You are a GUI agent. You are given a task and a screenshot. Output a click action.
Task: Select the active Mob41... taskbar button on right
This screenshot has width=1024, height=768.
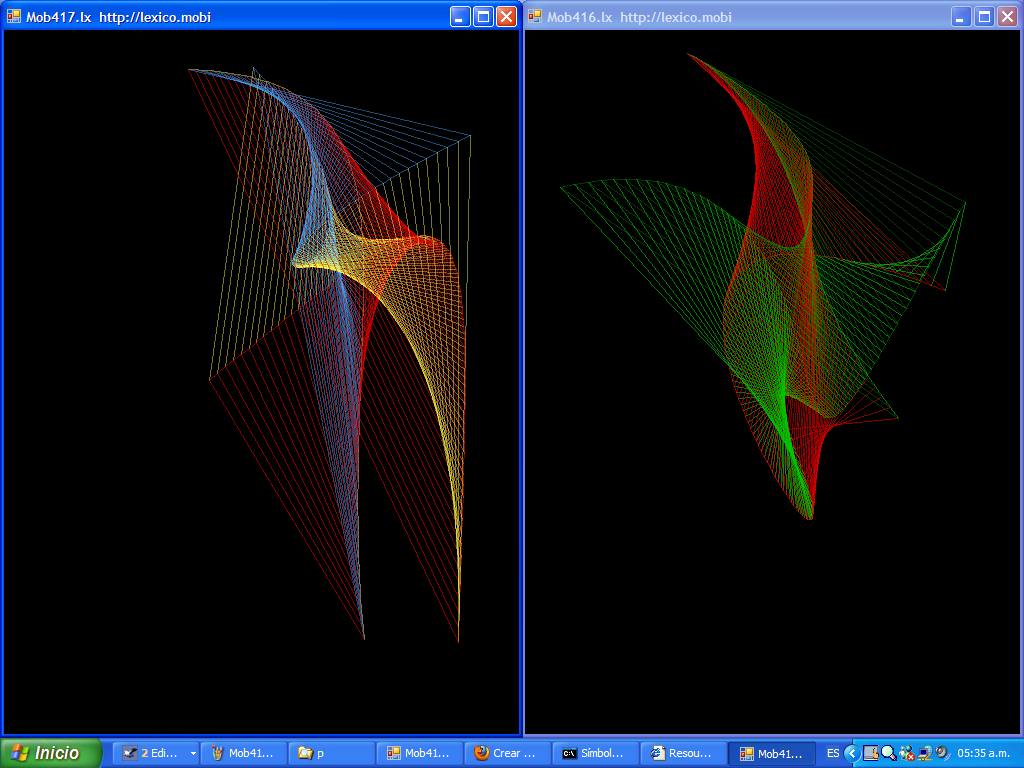(x=771, y=753)
